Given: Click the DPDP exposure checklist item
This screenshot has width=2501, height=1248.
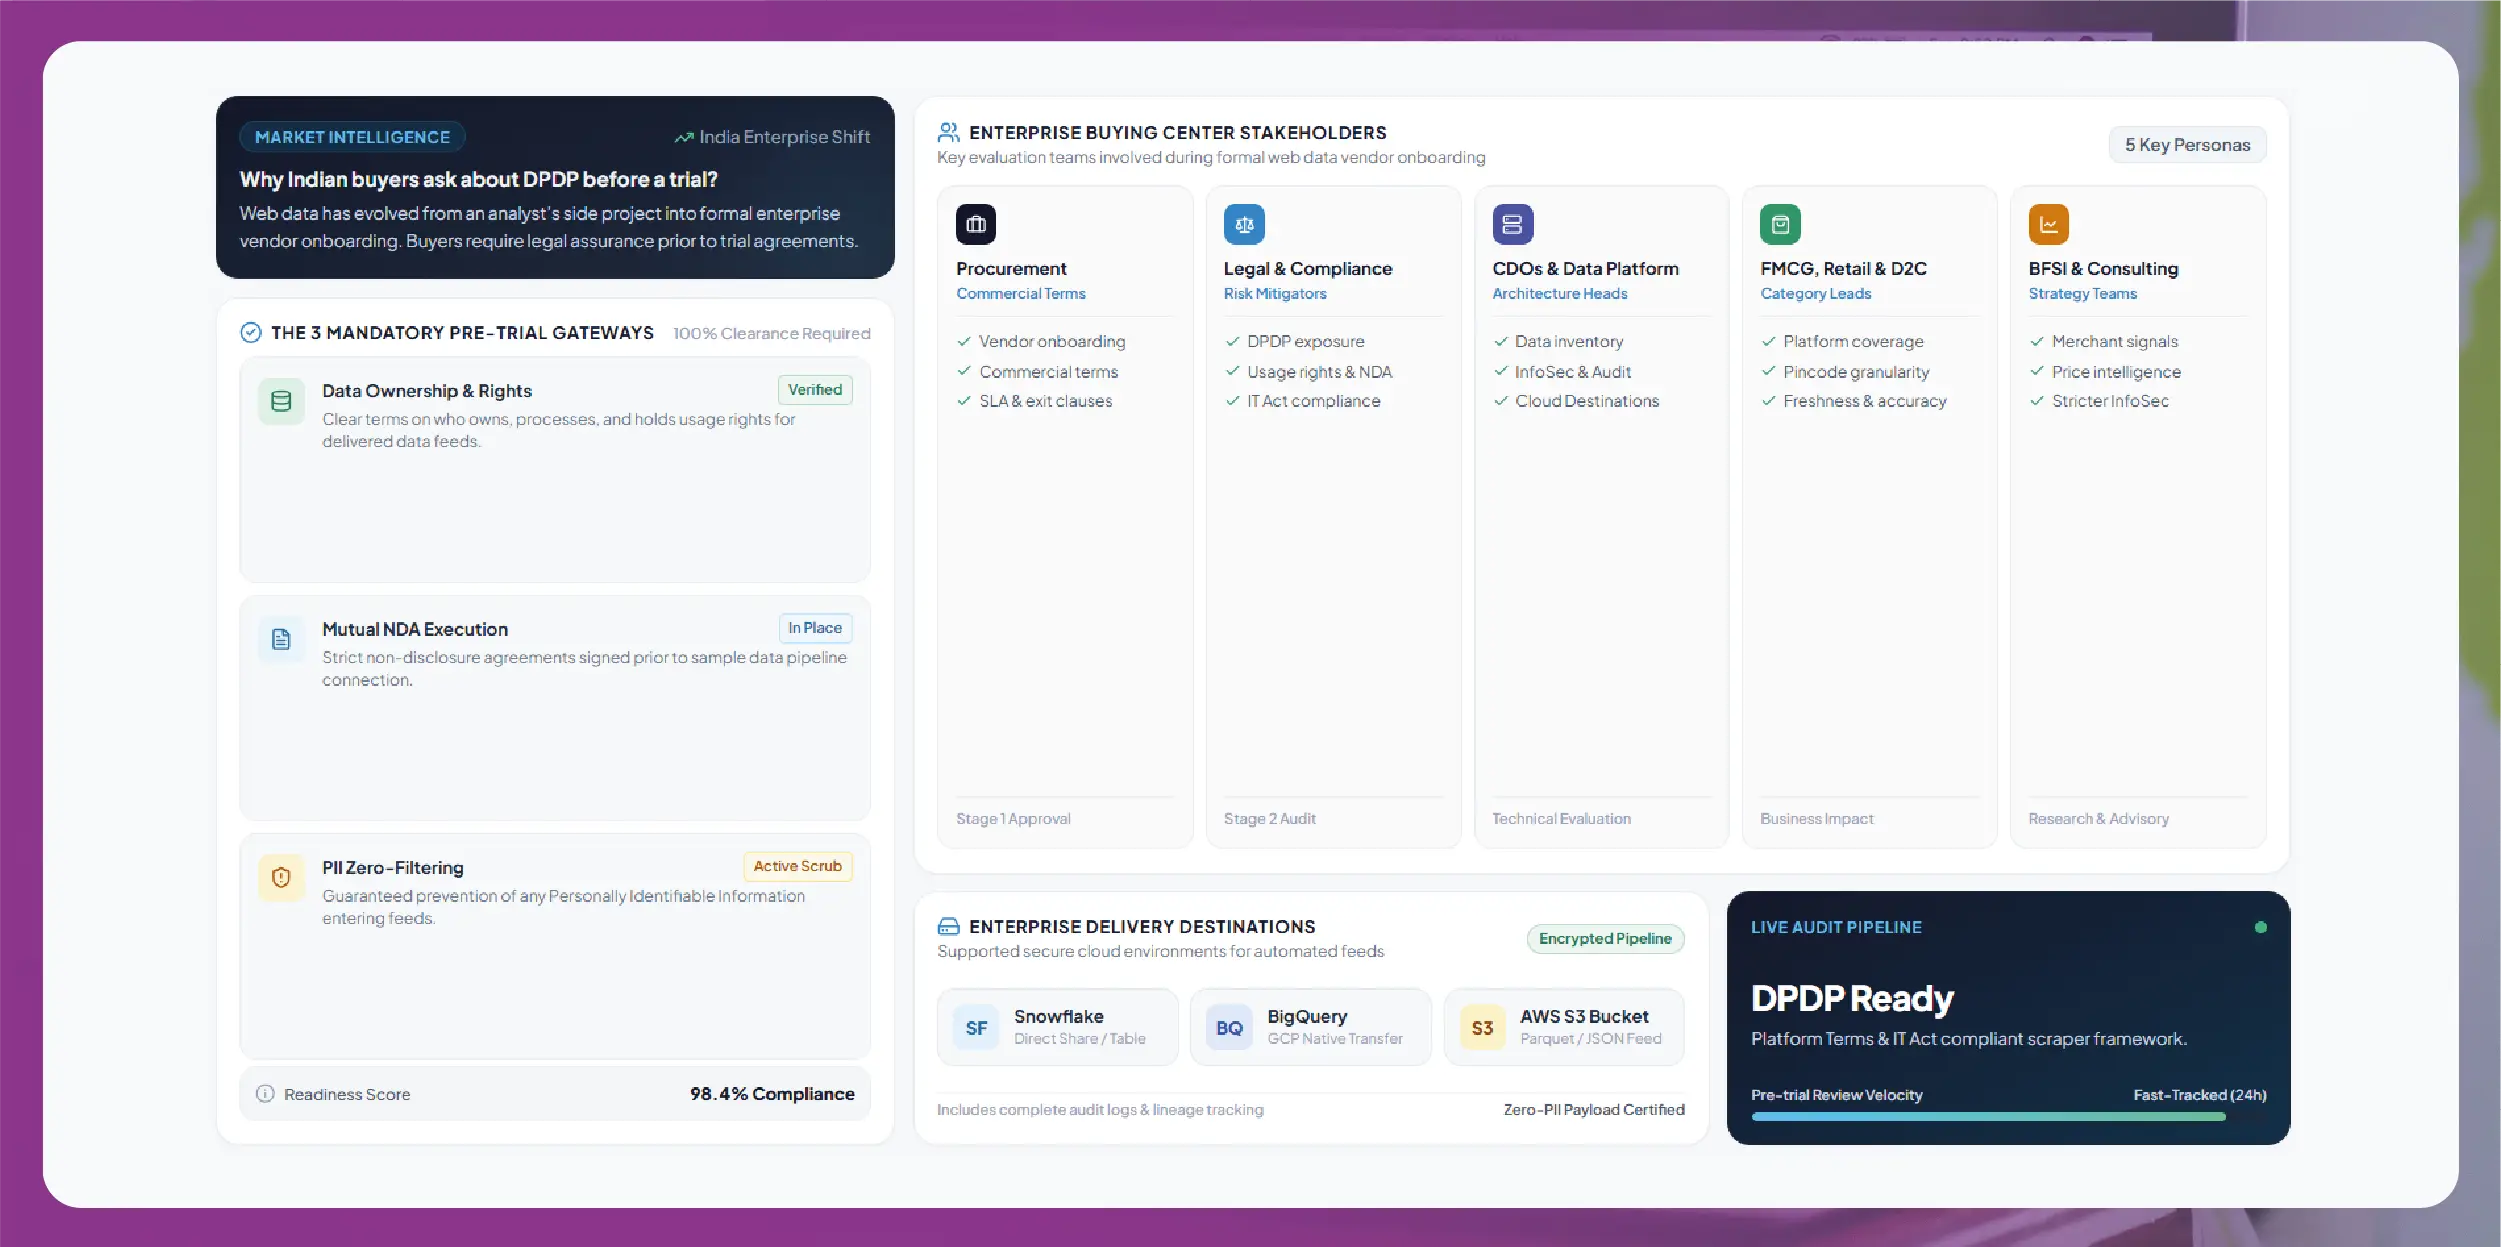Looking at the screenshot, I should [x=1295, y=341].
